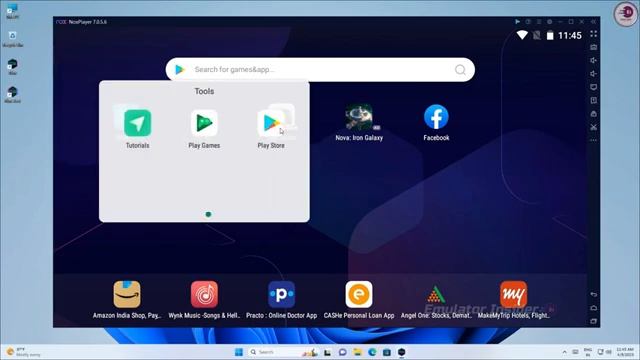Click the Google Play logo in search bar
Image resolution: width=640 pixels, height=360 pixels.
(180, 70)
